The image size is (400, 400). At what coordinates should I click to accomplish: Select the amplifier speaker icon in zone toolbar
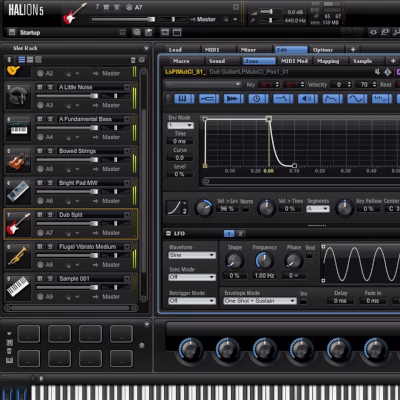click(307, 99)
